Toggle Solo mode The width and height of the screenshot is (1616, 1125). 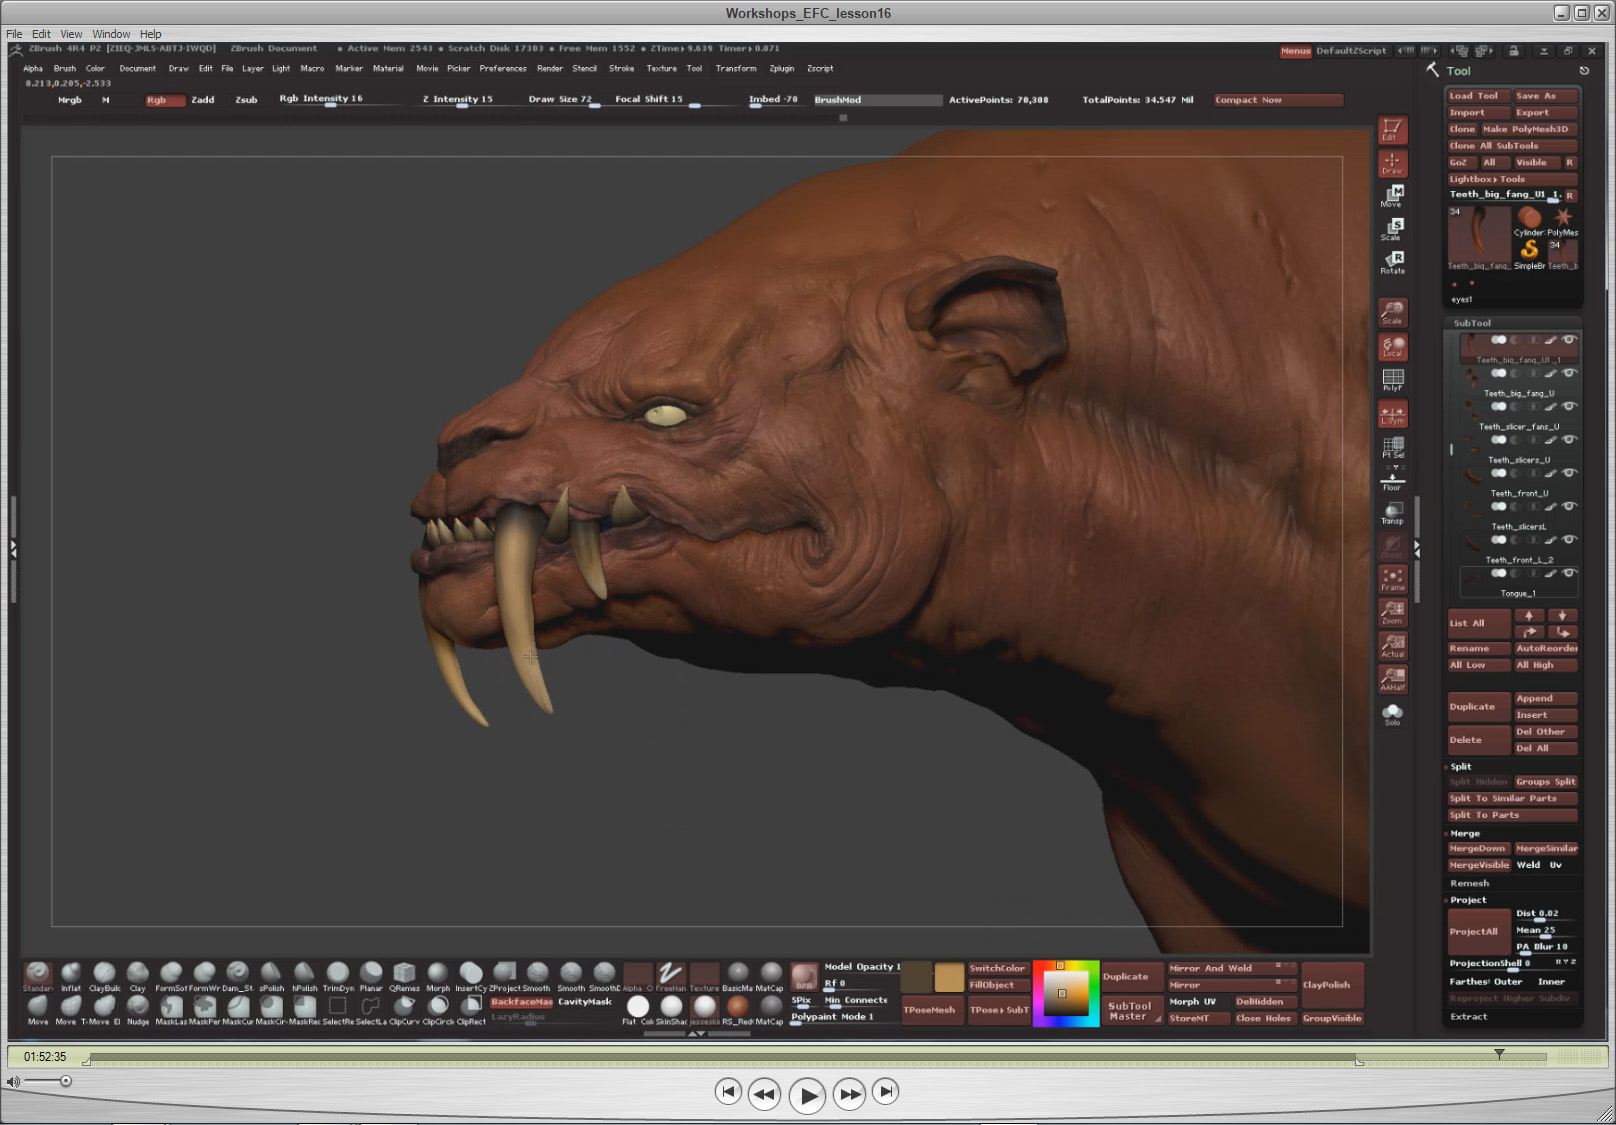click(1392, 714)
